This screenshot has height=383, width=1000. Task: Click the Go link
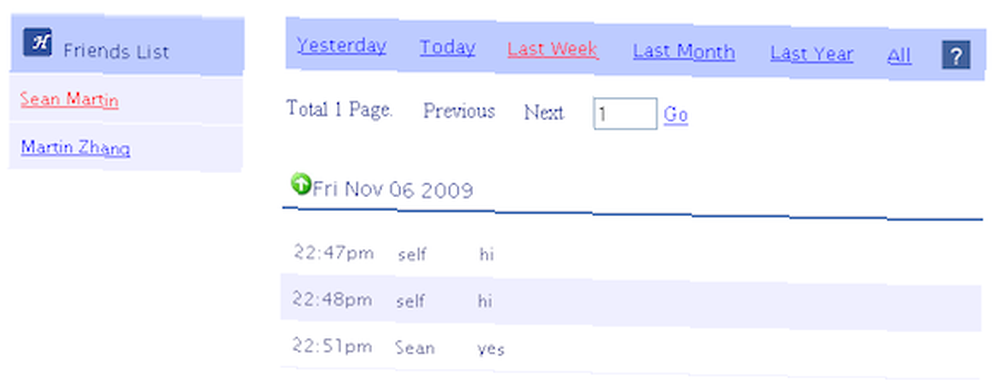pyautogui.click(x=675, y=115)
